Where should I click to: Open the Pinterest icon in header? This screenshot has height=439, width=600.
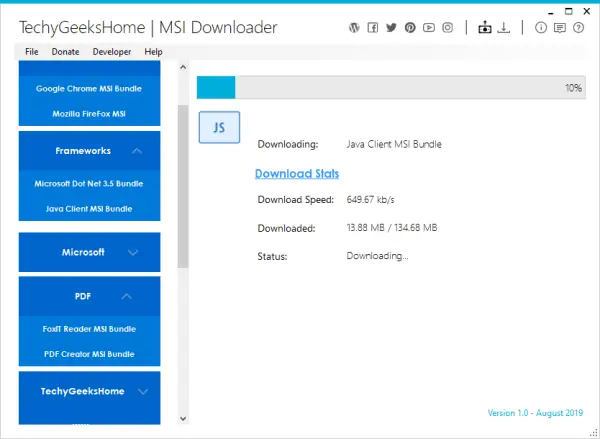pos(410,28)
